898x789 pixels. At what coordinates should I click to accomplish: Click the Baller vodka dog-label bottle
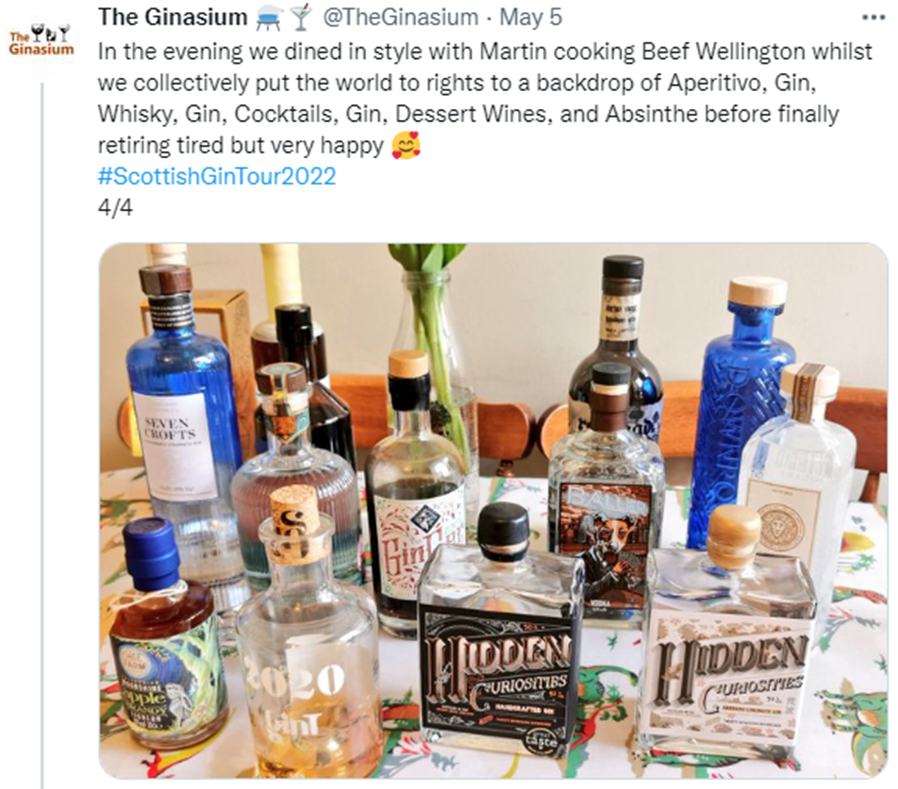pyautogui.click(x=607, y=492)
